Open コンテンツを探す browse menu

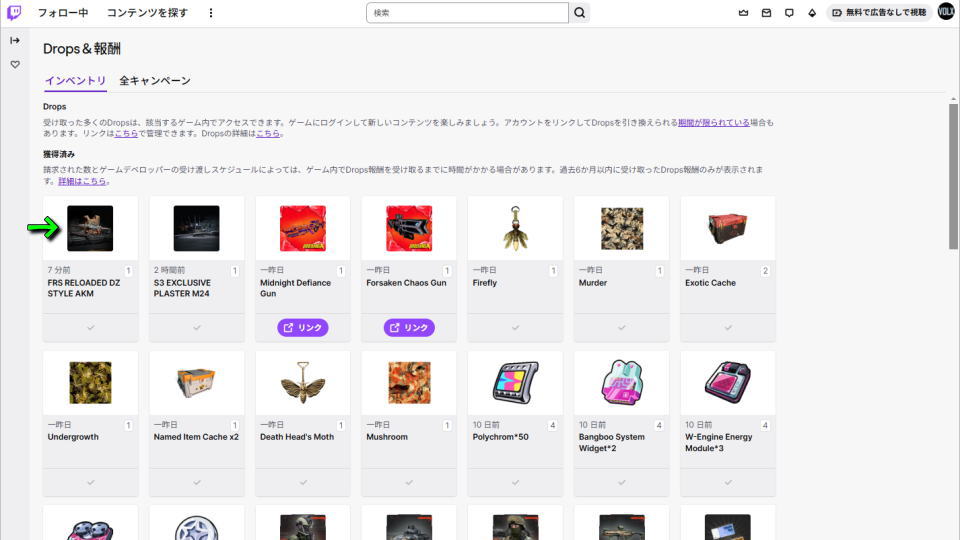[147, 12]
